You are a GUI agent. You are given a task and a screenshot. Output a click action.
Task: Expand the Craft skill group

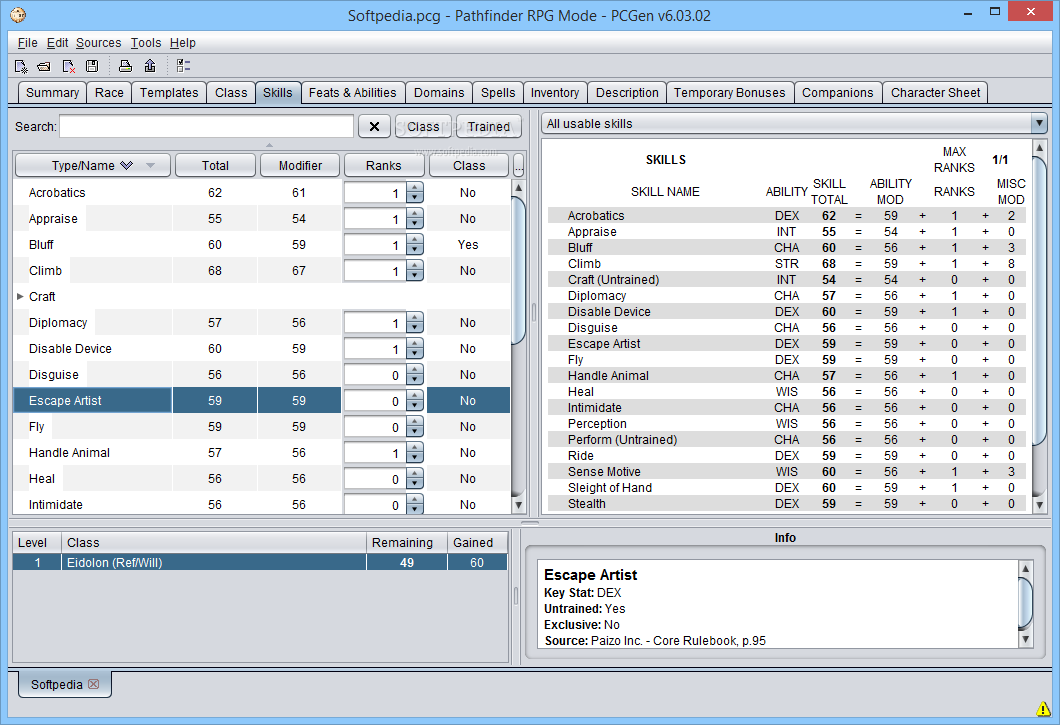[20, 296]
